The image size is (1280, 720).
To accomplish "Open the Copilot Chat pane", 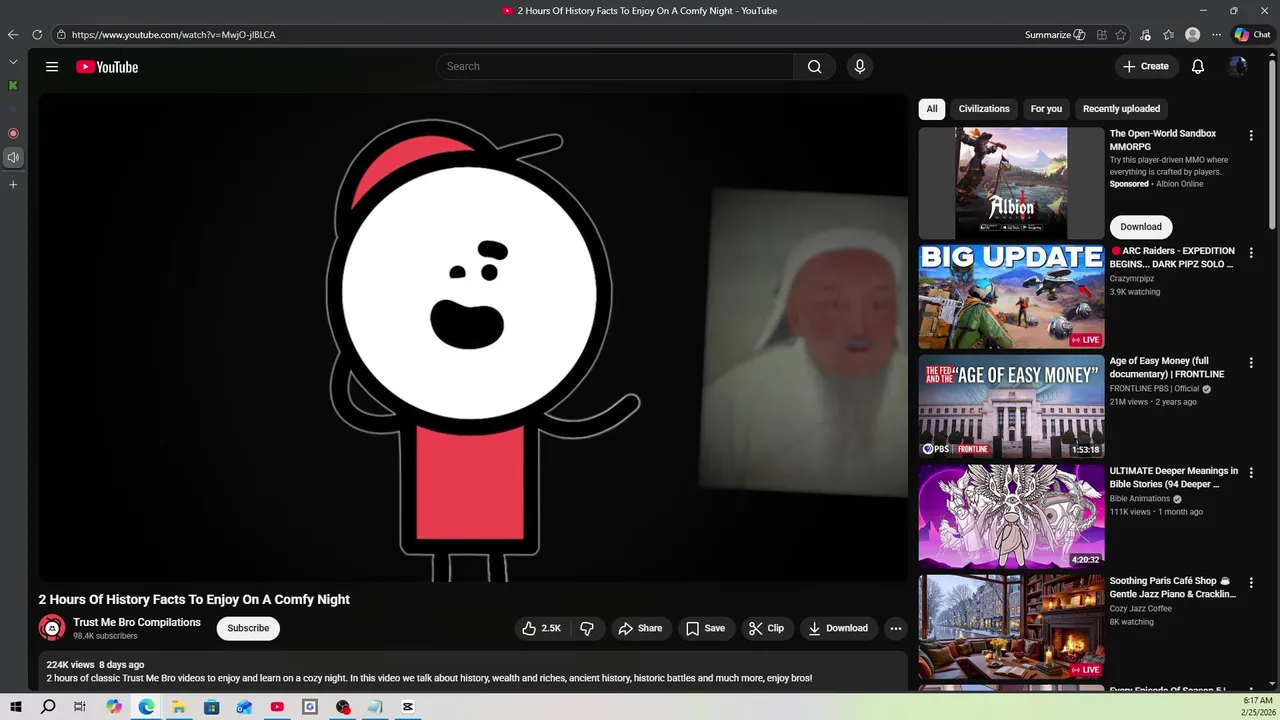I will point(1252,35).
